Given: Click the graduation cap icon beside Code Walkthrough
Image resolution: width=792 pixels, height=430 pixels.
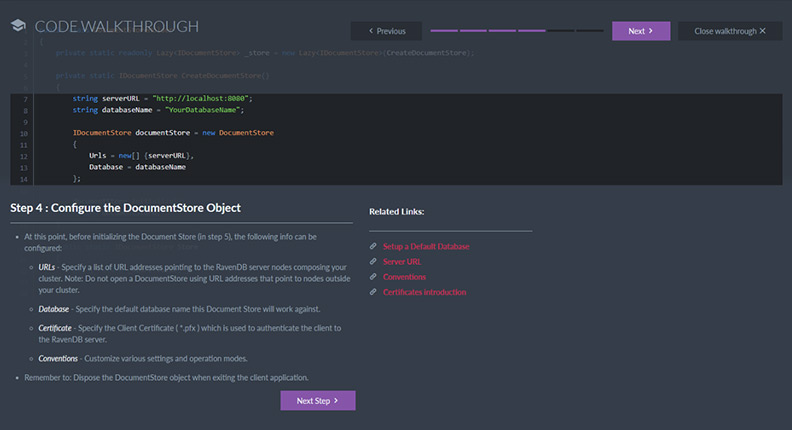Looking at the screenshot, I should pyautogui.click(x=18, y=27).
